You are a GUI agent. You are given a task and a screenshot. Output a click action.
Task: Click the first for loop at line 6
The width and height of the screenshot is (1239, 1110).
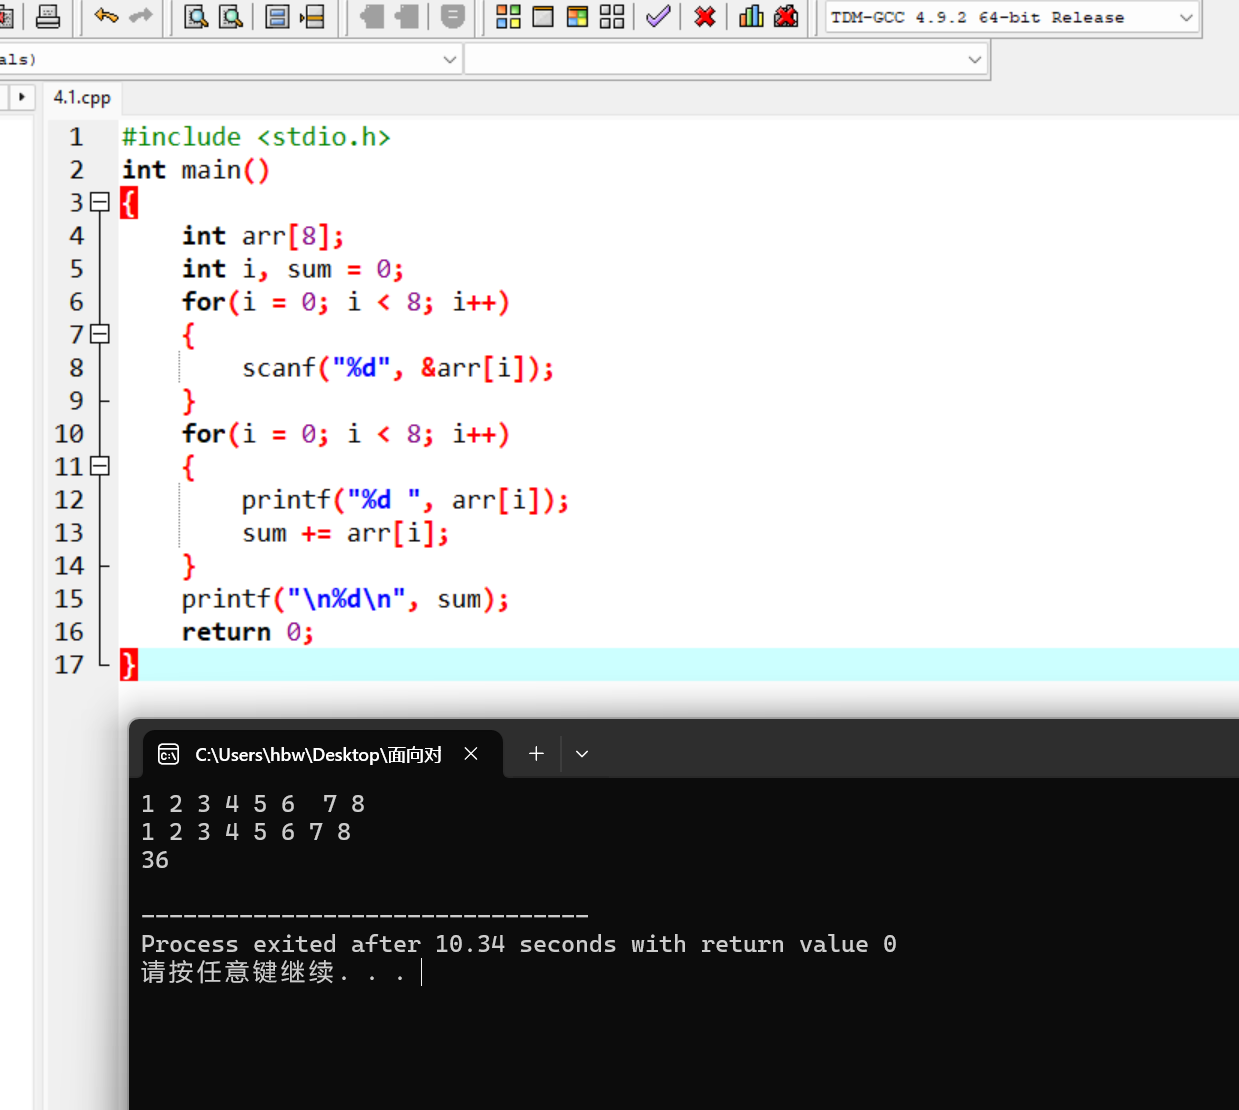point(346,302)
